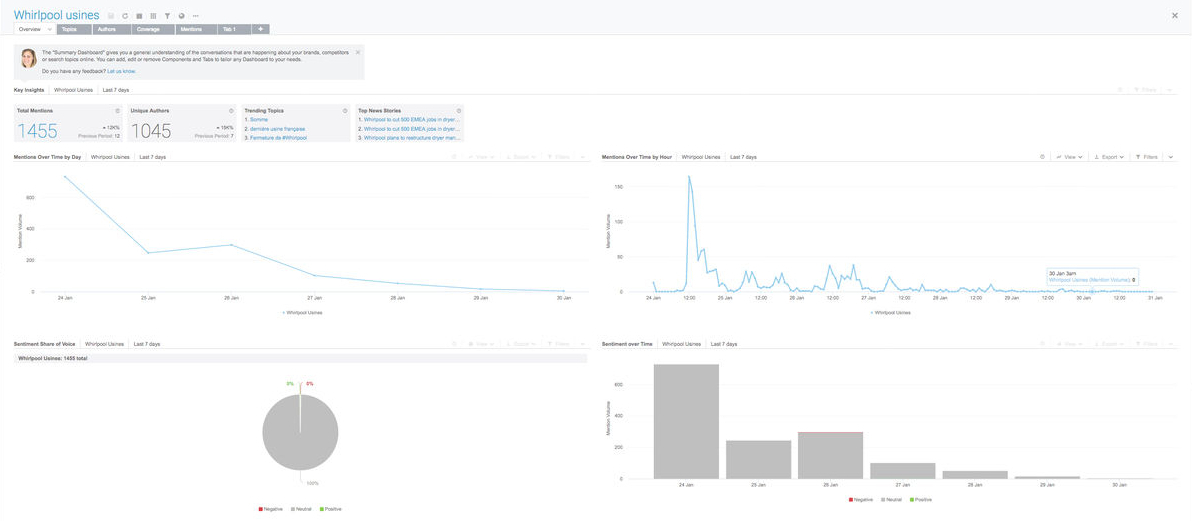The image size is (1192, 521).
Task: Click the grid layout icon in header
Action: pyautogui.click(x=153, y=16)
